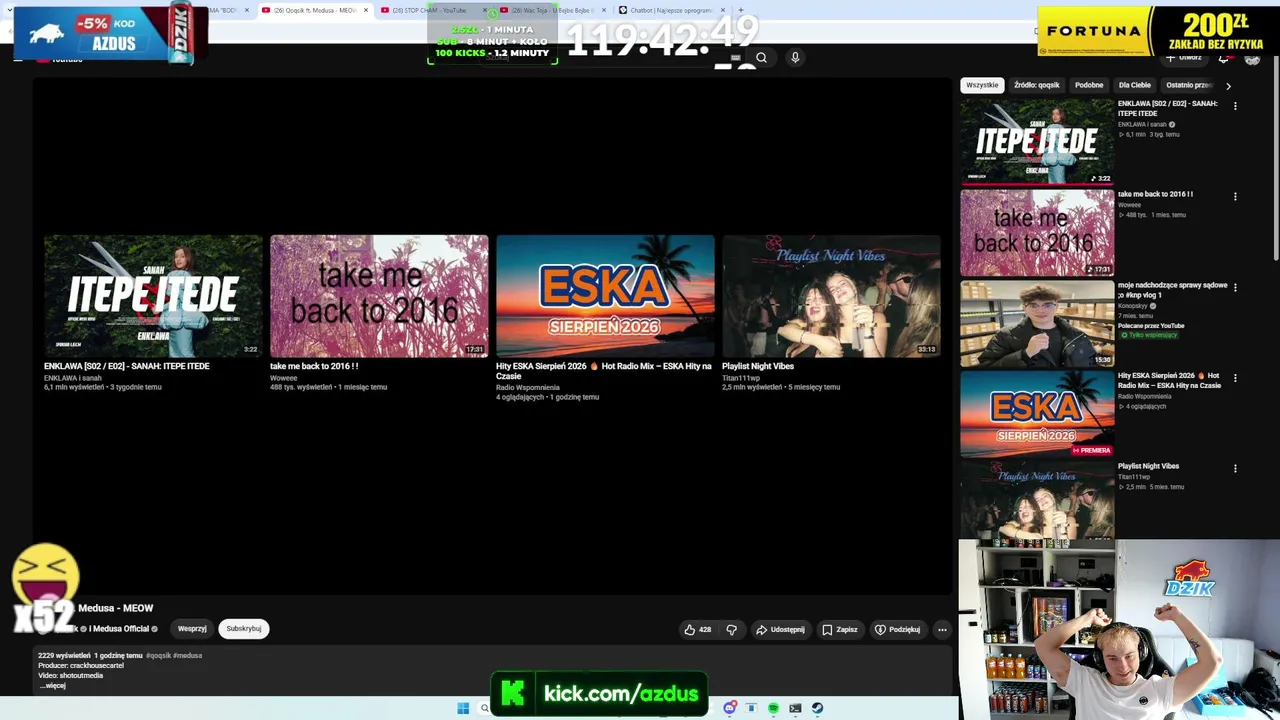Open Playlist Night Vibes endscreen thumbnail
The image size is (1280, 720).
[x=831, y=296]
